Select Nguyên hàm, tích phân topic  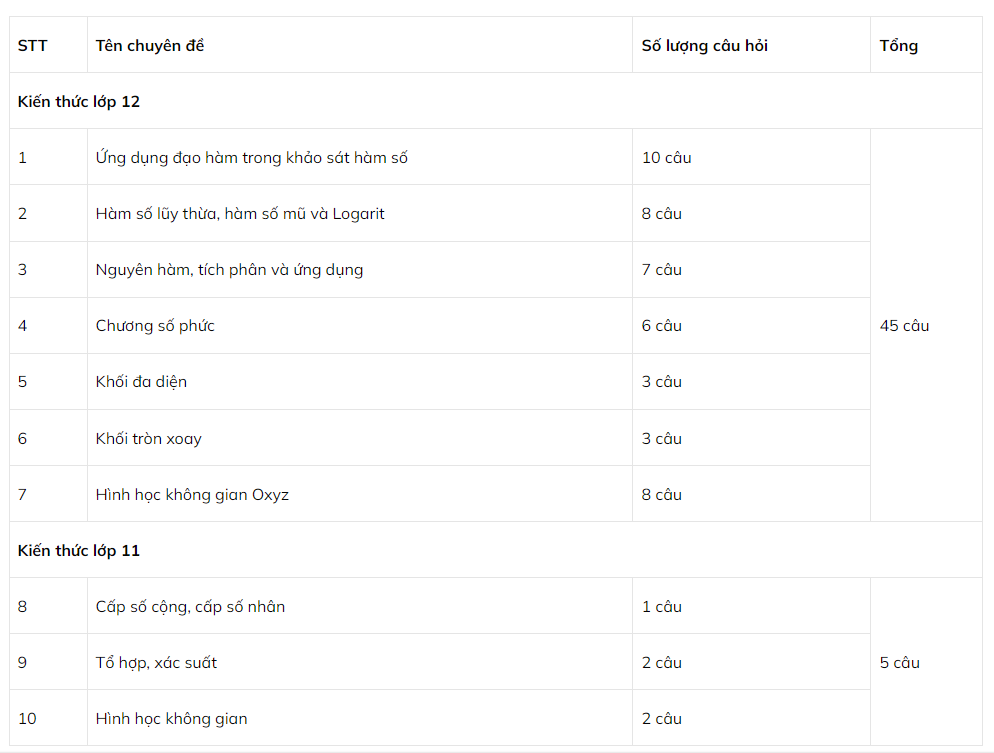pos(230,270)
